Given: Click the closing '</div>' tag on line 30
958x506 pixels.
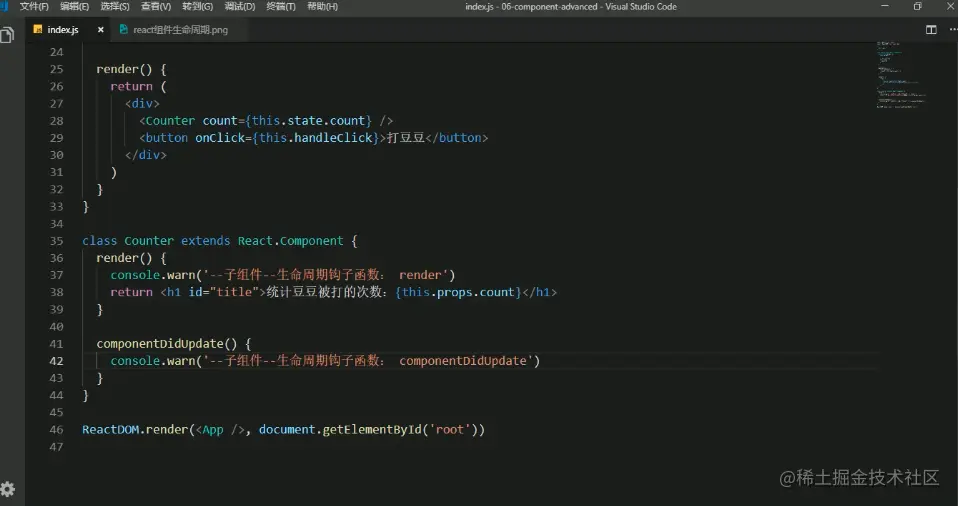Looking at the screenshot, I should pos(145,155).
